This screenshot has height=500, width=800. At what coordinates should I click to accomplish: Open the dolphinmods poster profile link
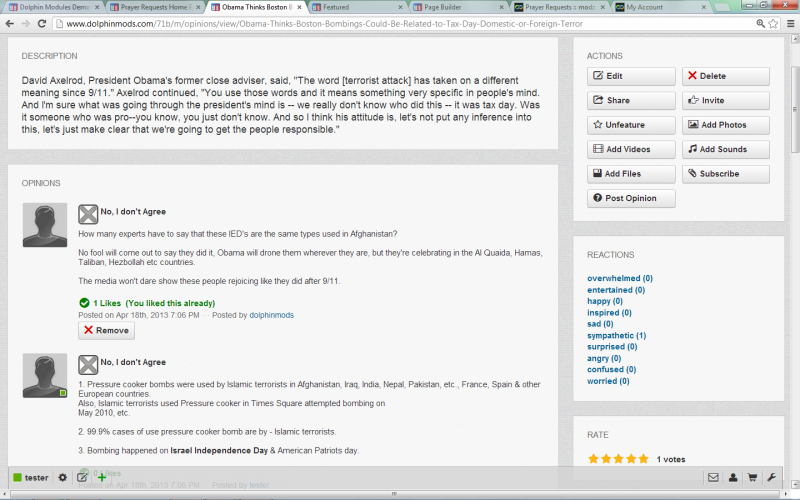(271, 315)
